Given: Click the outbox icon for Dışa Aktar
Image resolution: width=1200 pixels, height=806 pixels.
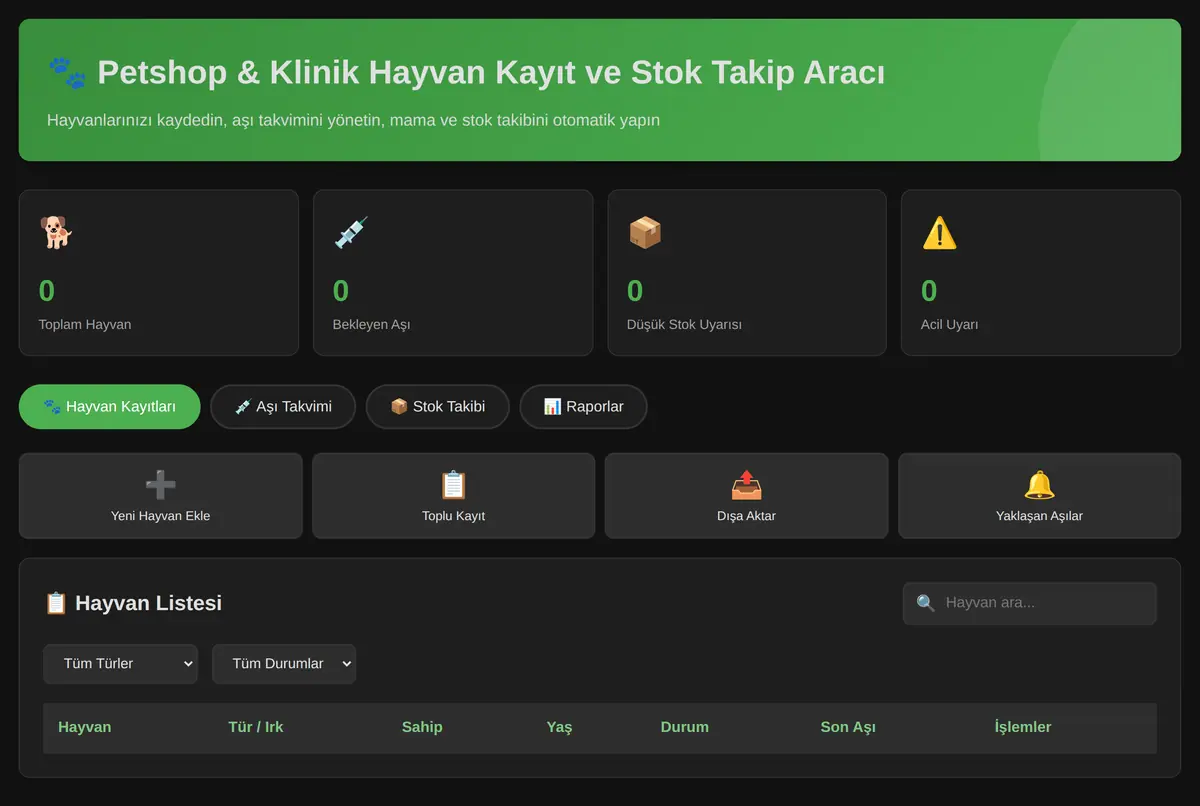Looking at the screenshot, I should click(746, 485).
